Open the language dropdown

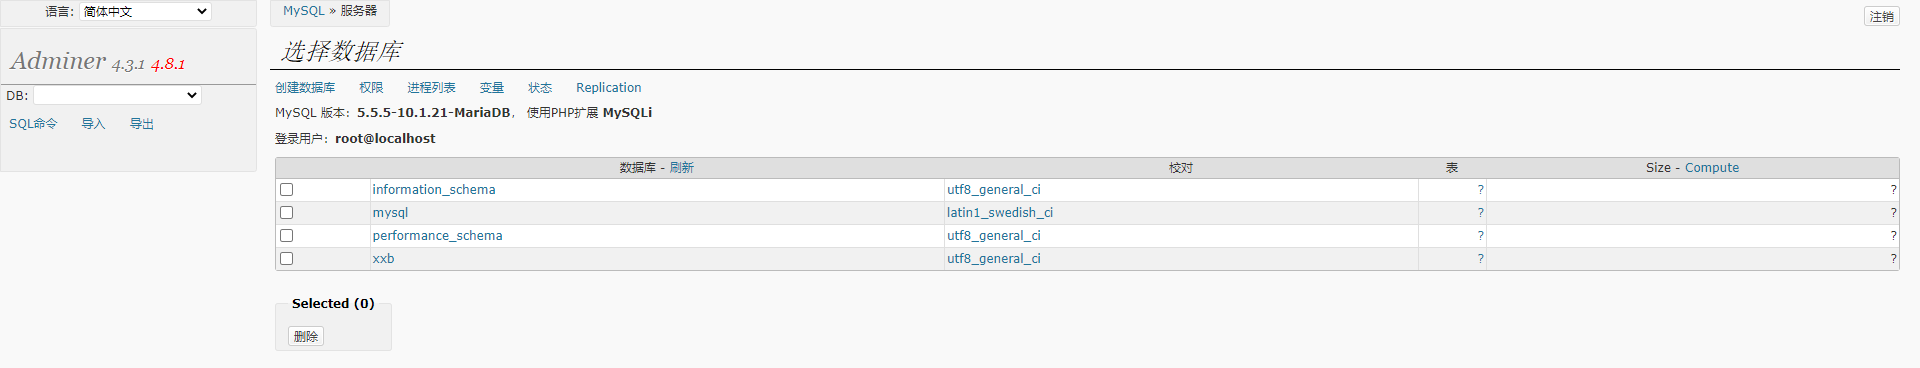[x=145, y=12]
